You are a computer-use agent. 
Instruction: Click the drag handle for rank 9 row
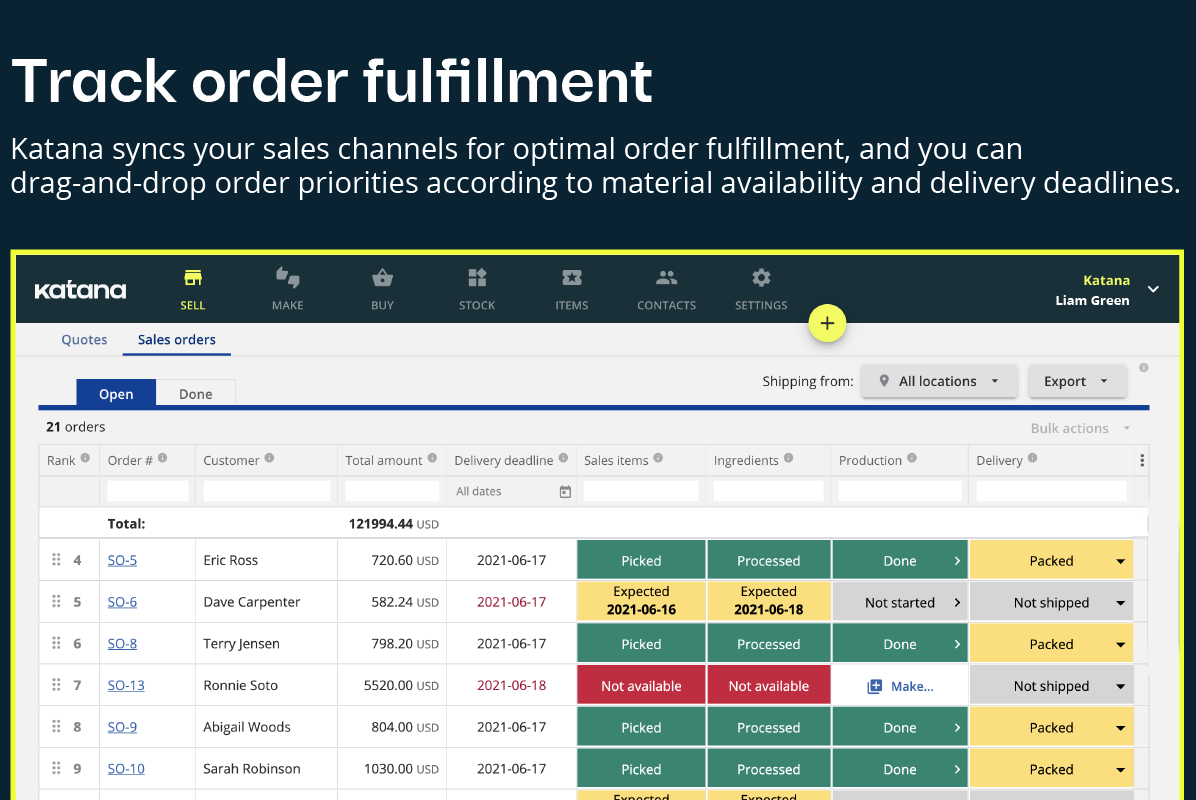point(56,768)
